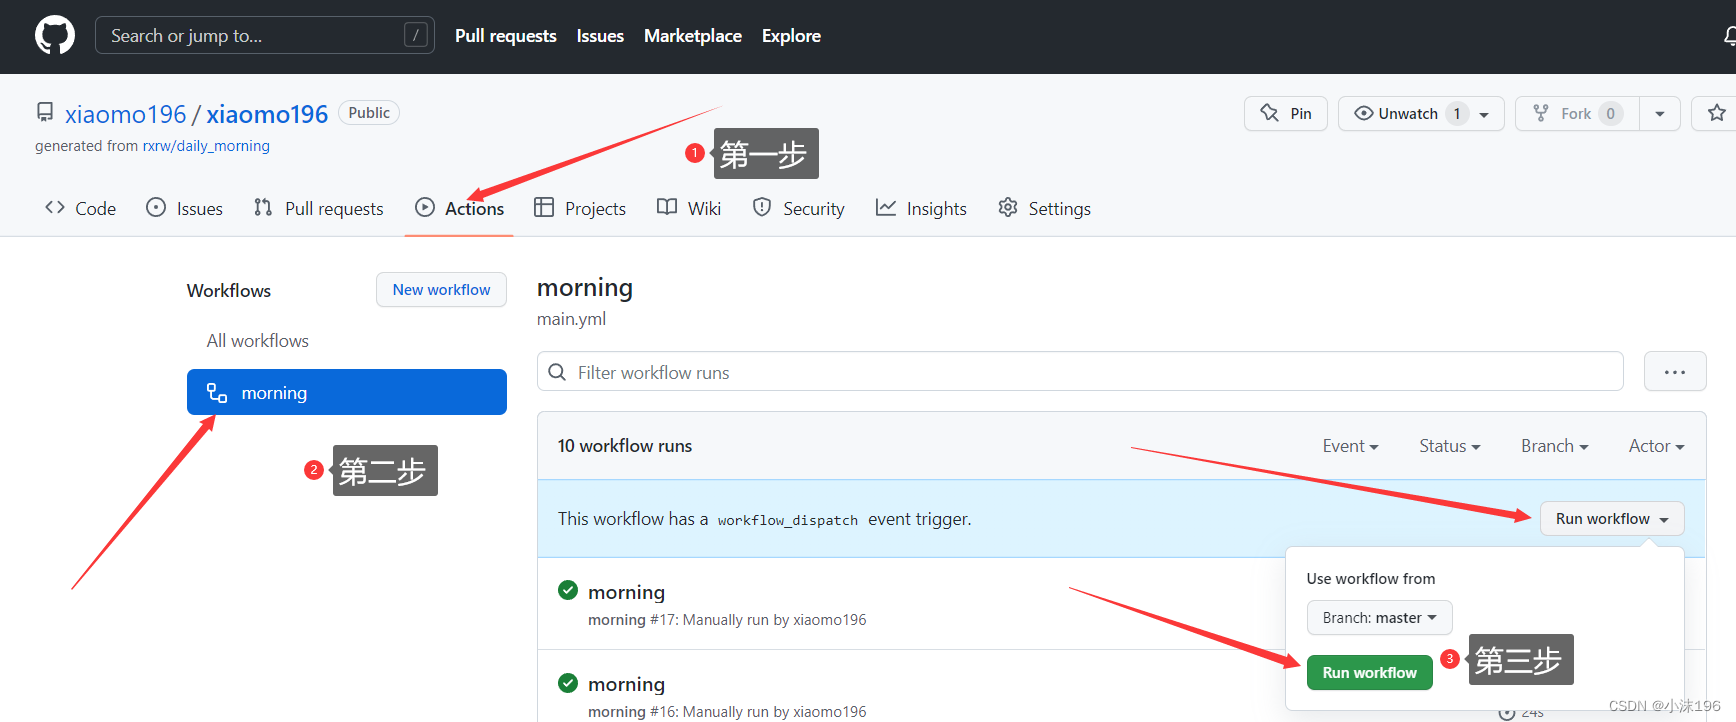Screen dimensions: 1736x722
Task: Click the Projects tab table icon
Action: 544,207
